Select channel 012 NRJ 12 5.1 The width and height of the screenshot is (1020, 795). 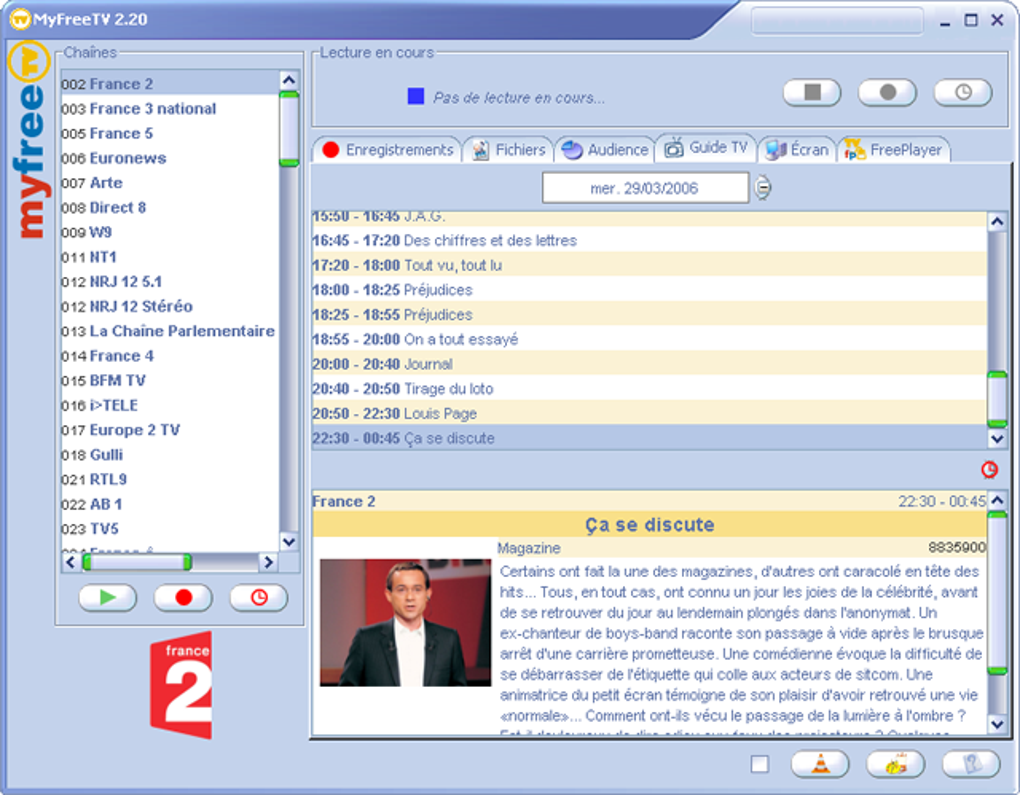tap(170, 282)
